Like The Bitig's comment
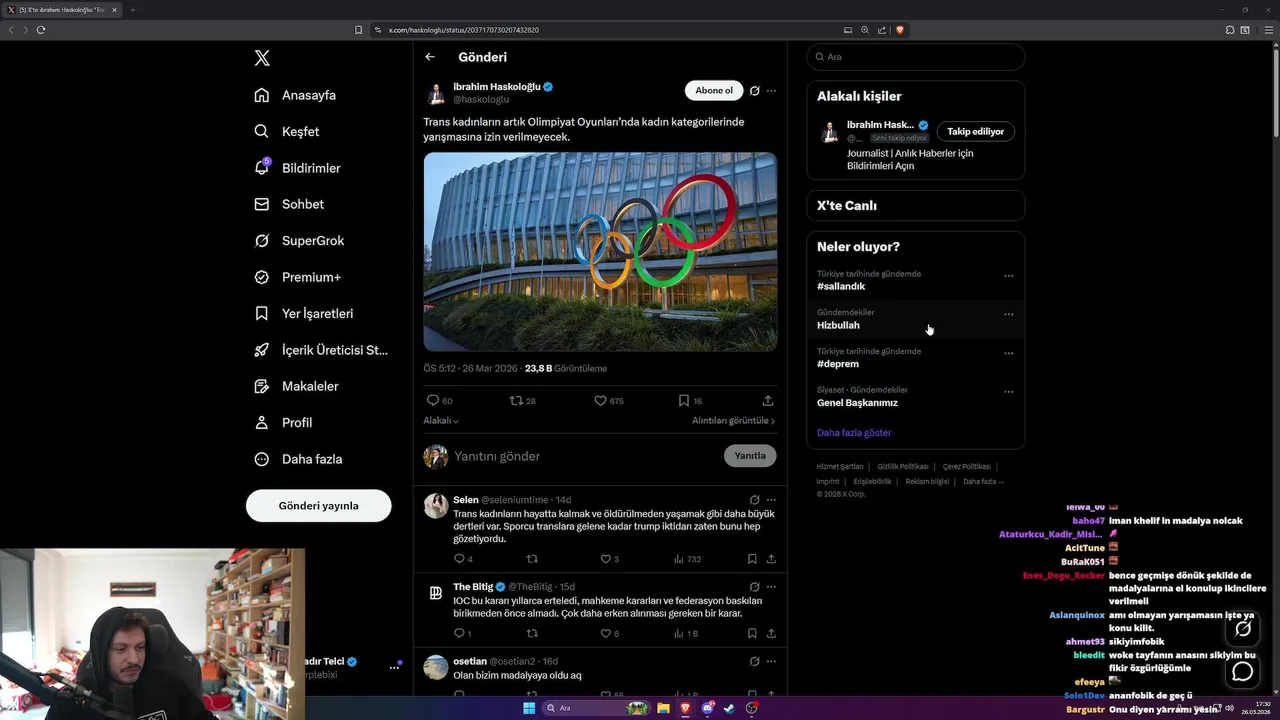This screenshot has height=720, width=1280. pyautogui.click(x=605, y=633)
